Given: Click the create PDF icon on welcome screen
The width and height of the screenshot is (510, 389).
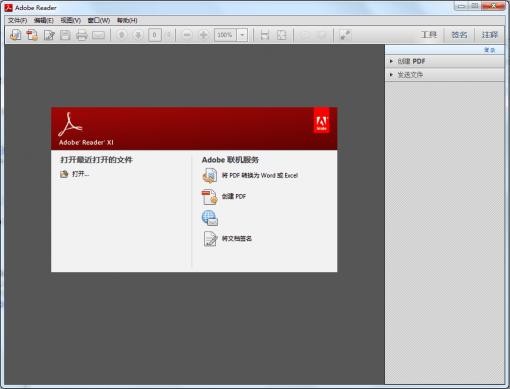Looking at the screenshot, I should click(210, 197).
